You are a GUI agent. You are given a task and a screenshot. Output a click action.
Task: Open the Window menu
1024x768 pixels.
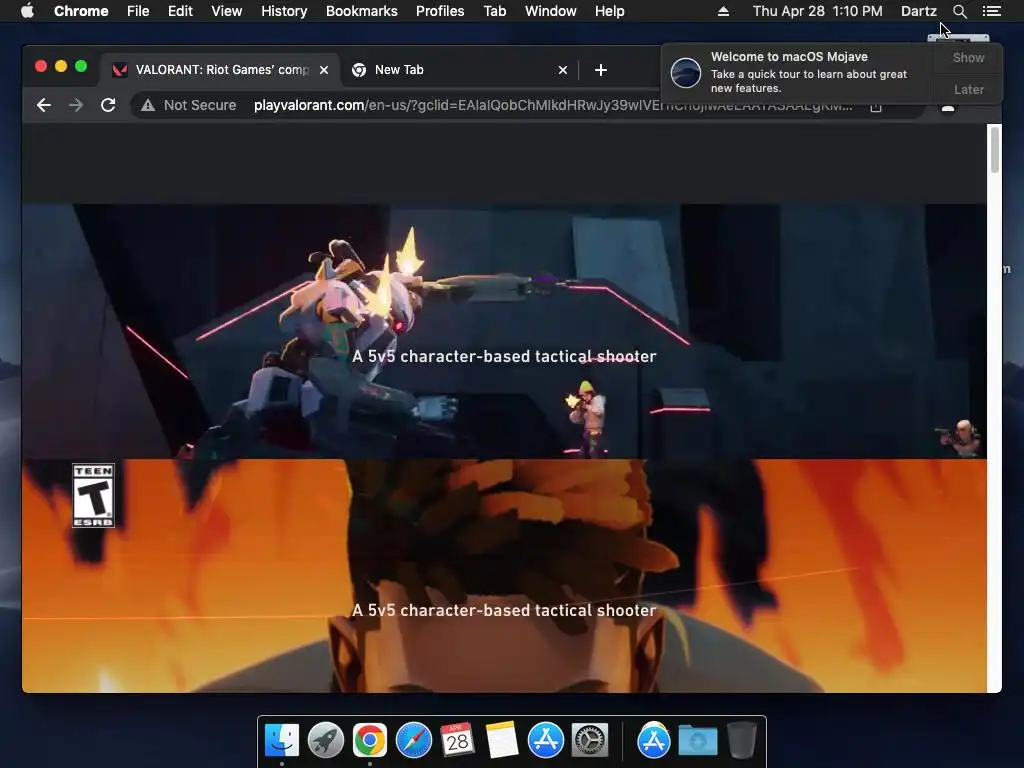pyautogui.click(x=551, y=11)
